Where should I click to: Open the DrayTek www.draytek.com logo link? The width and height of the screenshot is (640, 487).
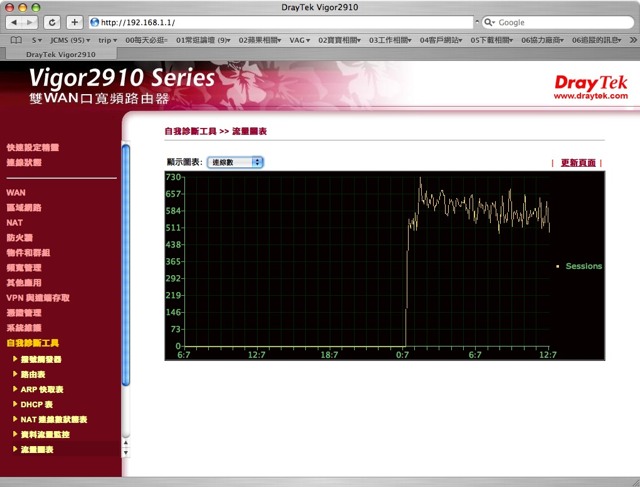pyautogui.click(x=591, y=87)
